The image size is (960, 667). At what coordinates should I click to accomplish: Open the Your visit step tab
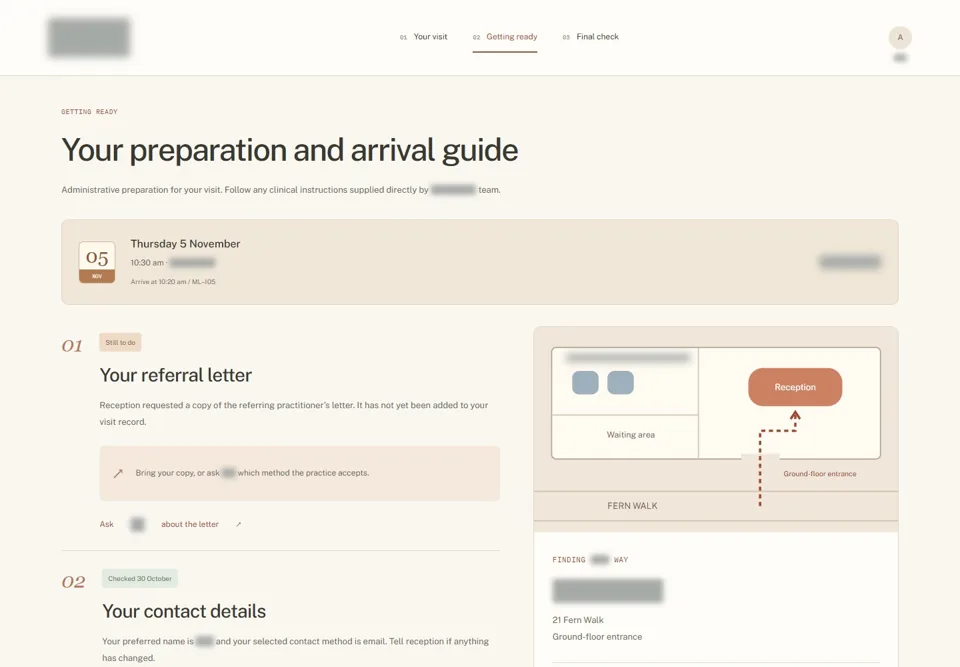pos(423,37)
